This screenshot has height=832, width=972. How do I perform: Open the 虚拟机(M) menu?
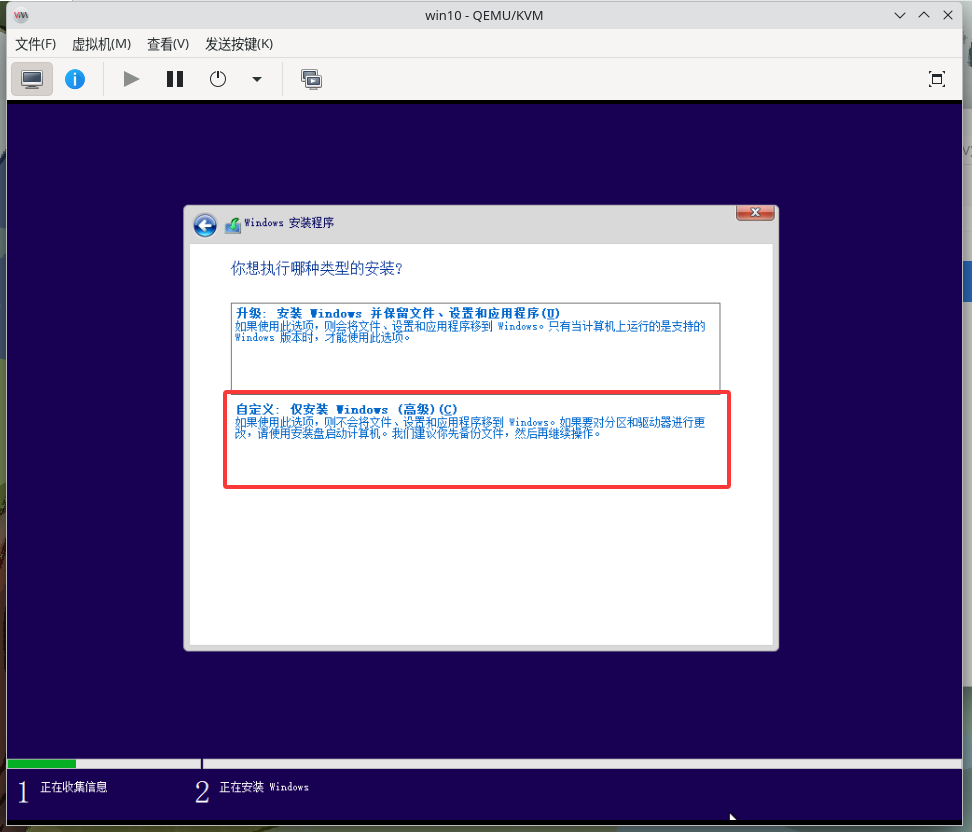[x=102, y=44]
